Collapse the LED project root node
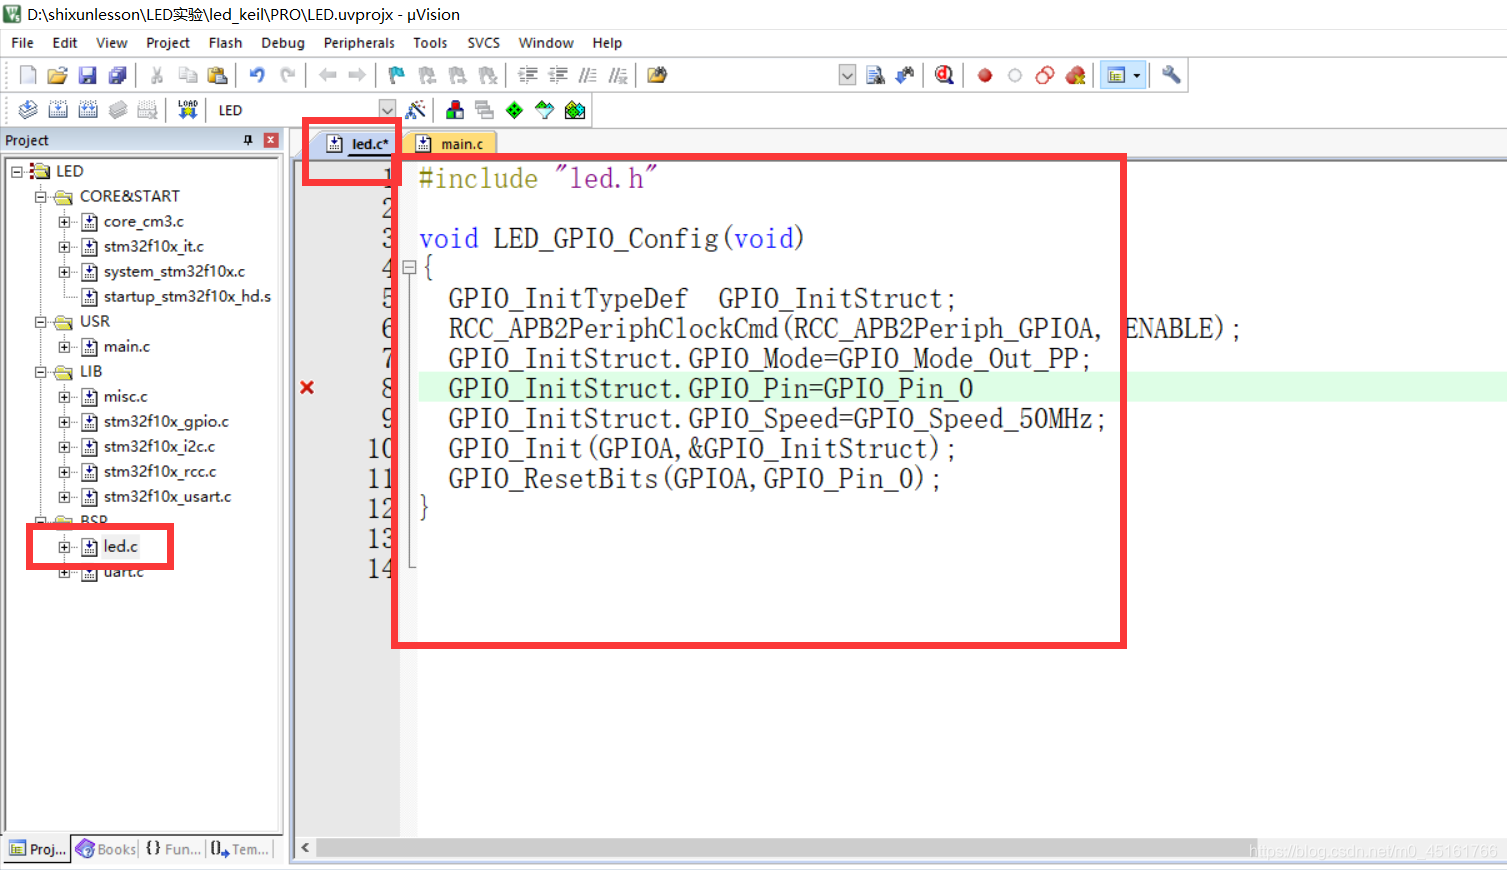The image size is (1507, 870). (x=17, y=172)
